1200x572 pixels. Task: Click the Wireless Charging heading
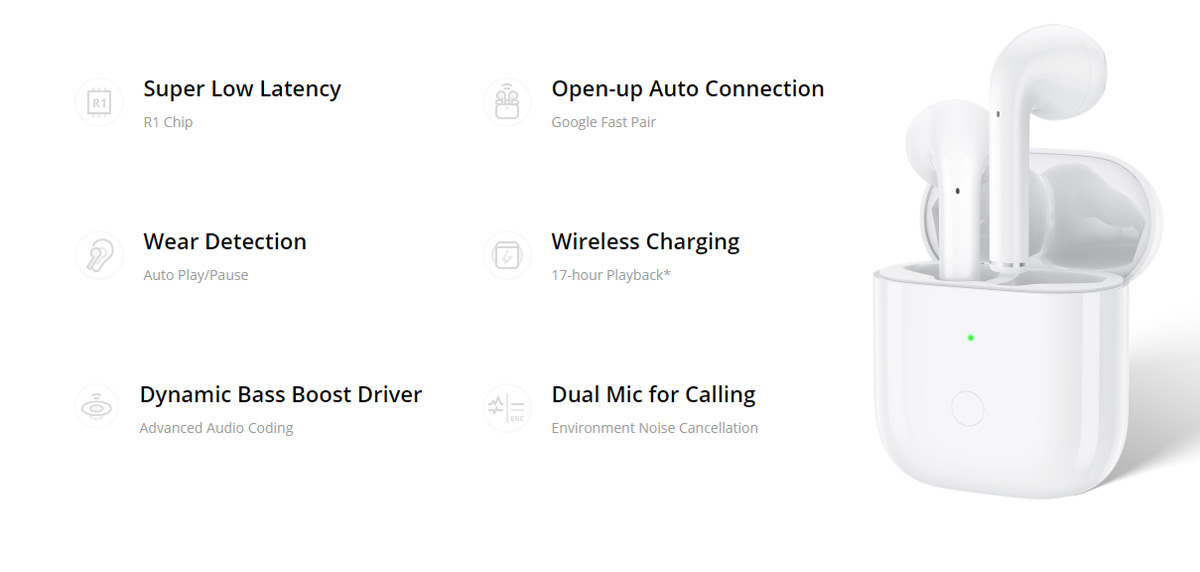(646, 242)
